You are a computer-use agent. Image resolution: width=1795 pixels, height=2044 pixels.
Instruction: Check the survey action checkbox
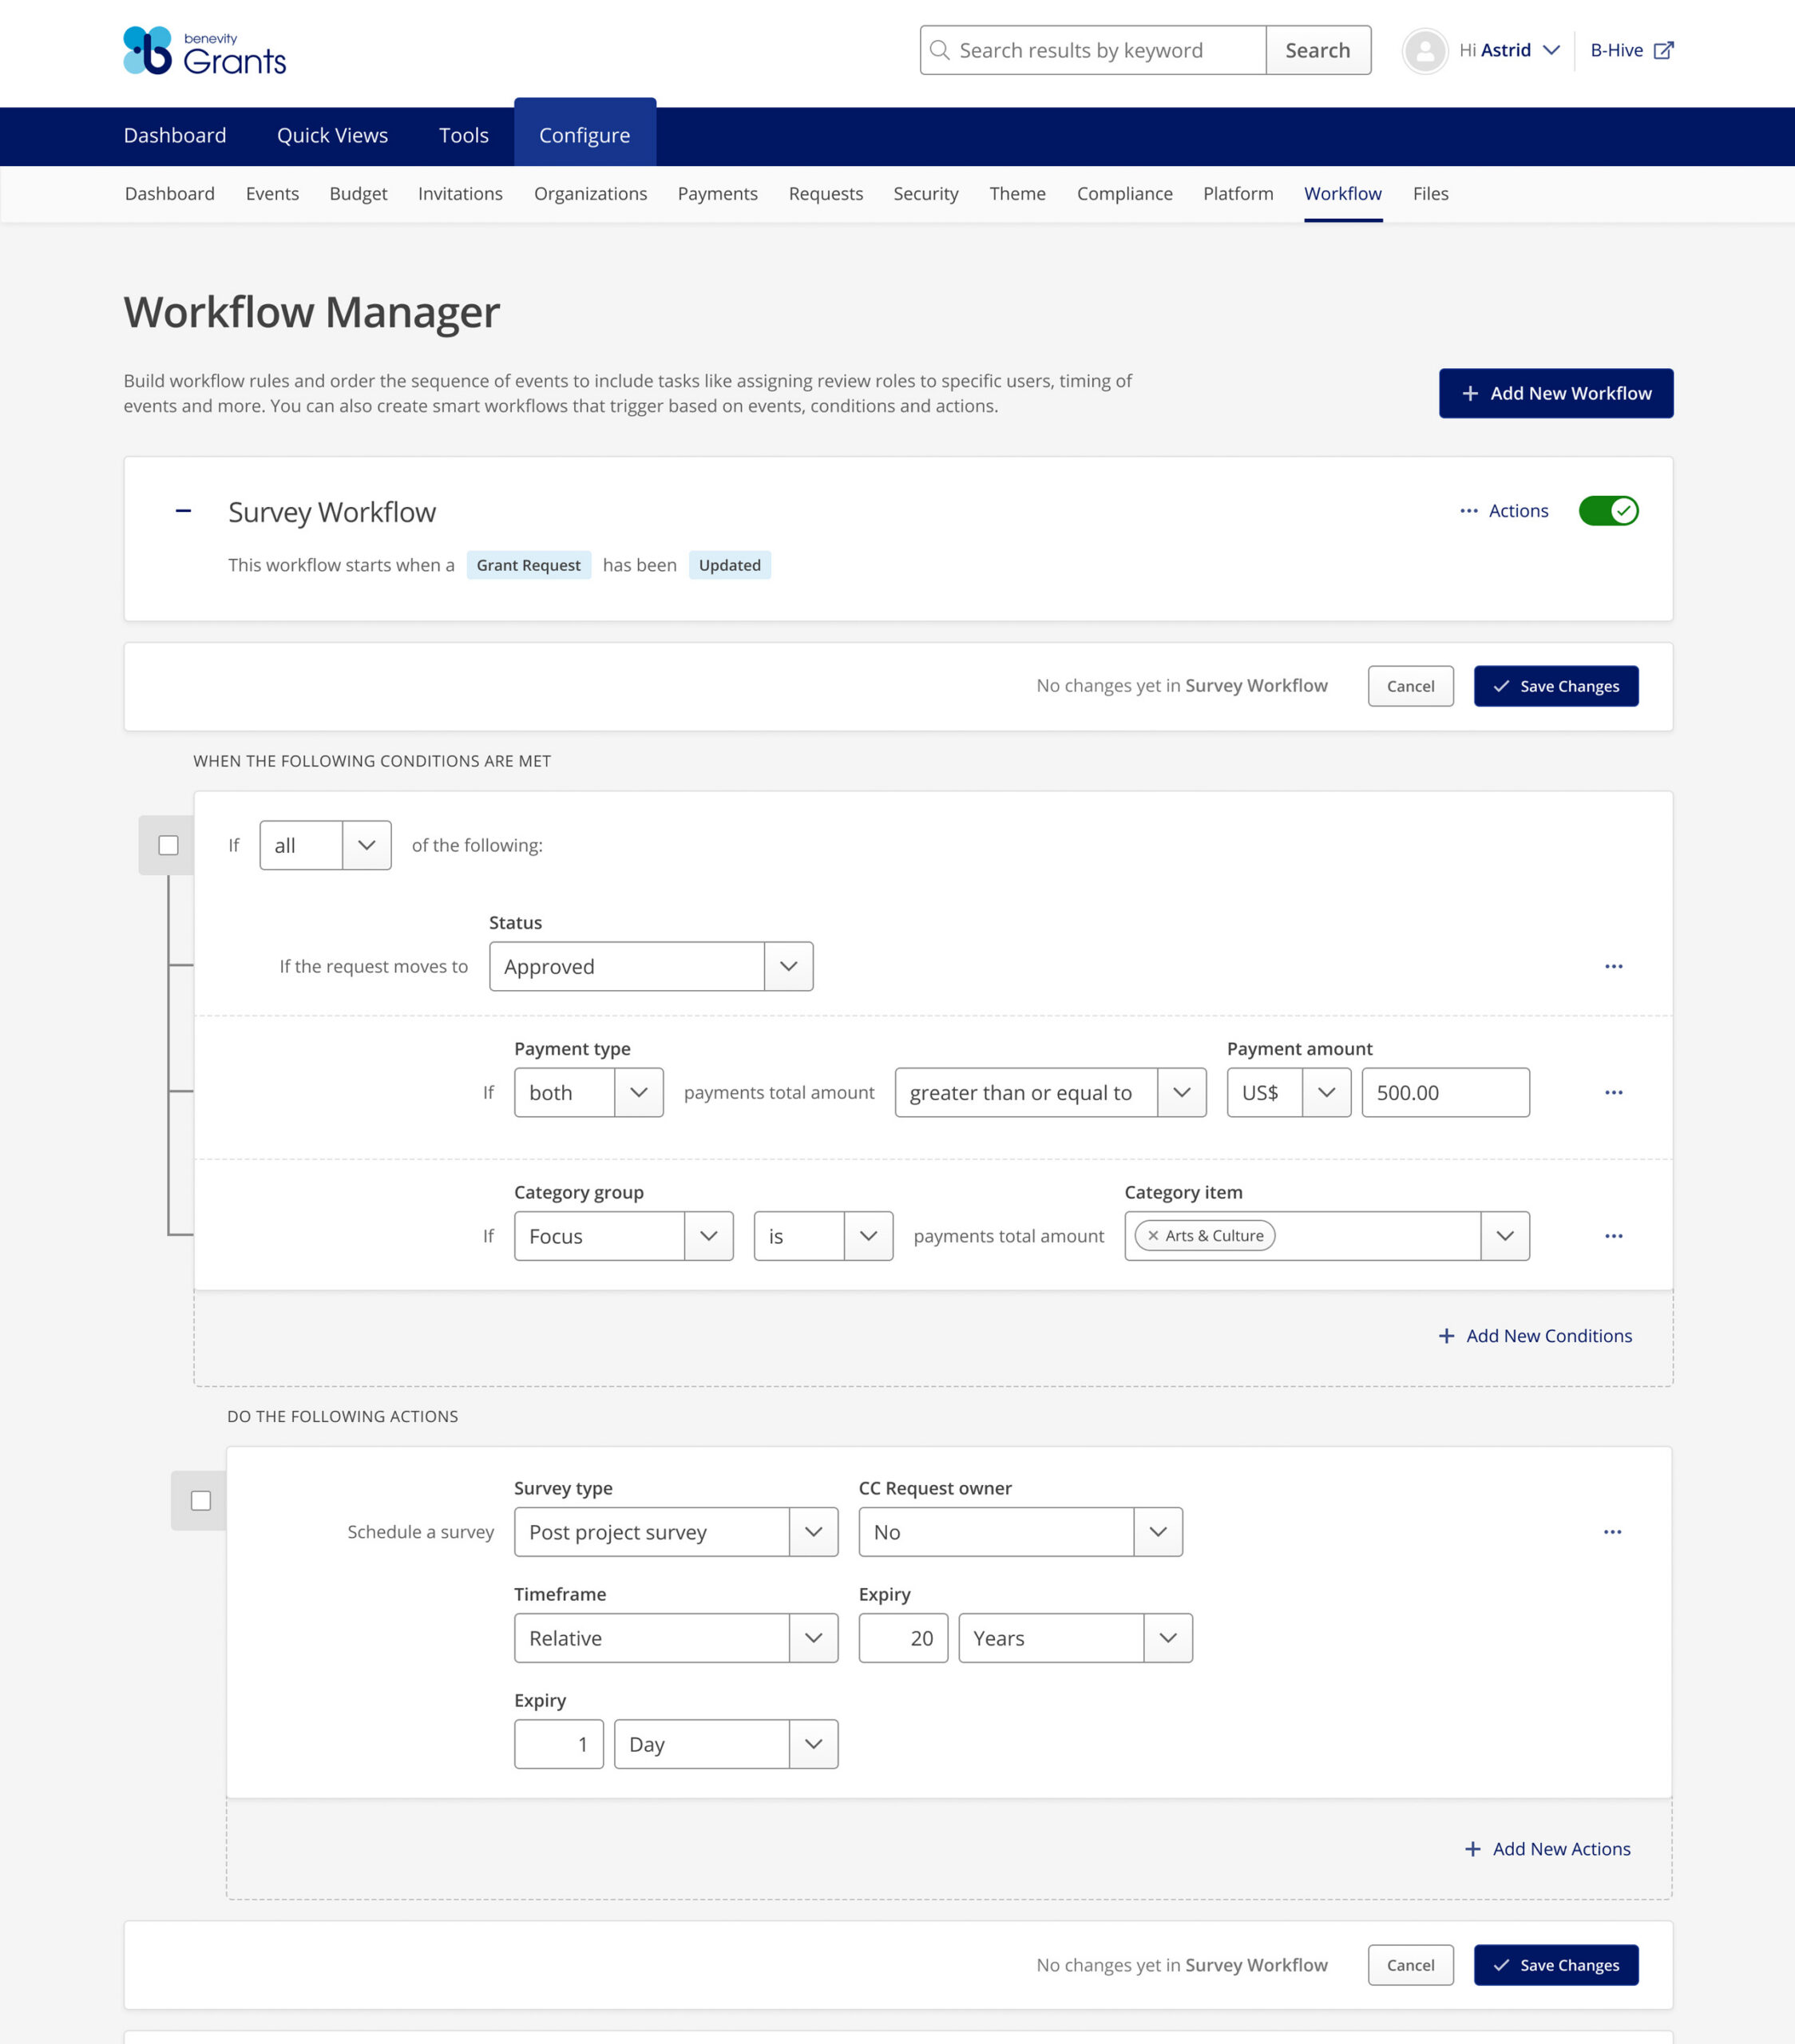201,1501
